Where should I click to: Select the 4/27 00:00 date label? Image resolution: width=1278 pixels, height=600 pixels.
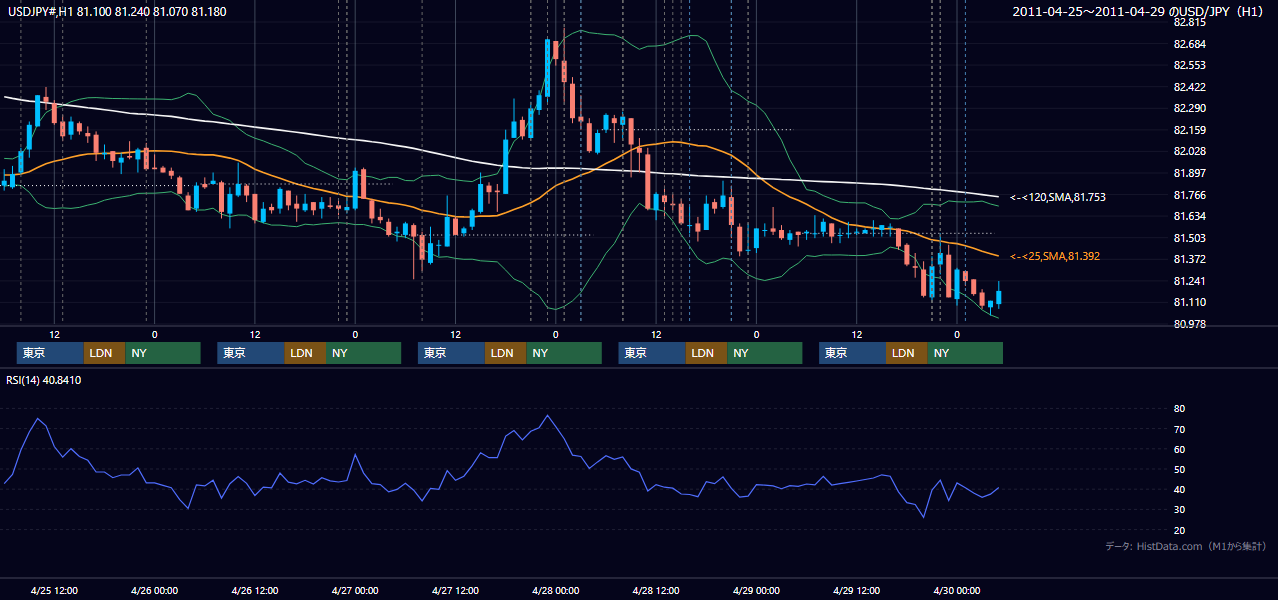pos(355,590)
